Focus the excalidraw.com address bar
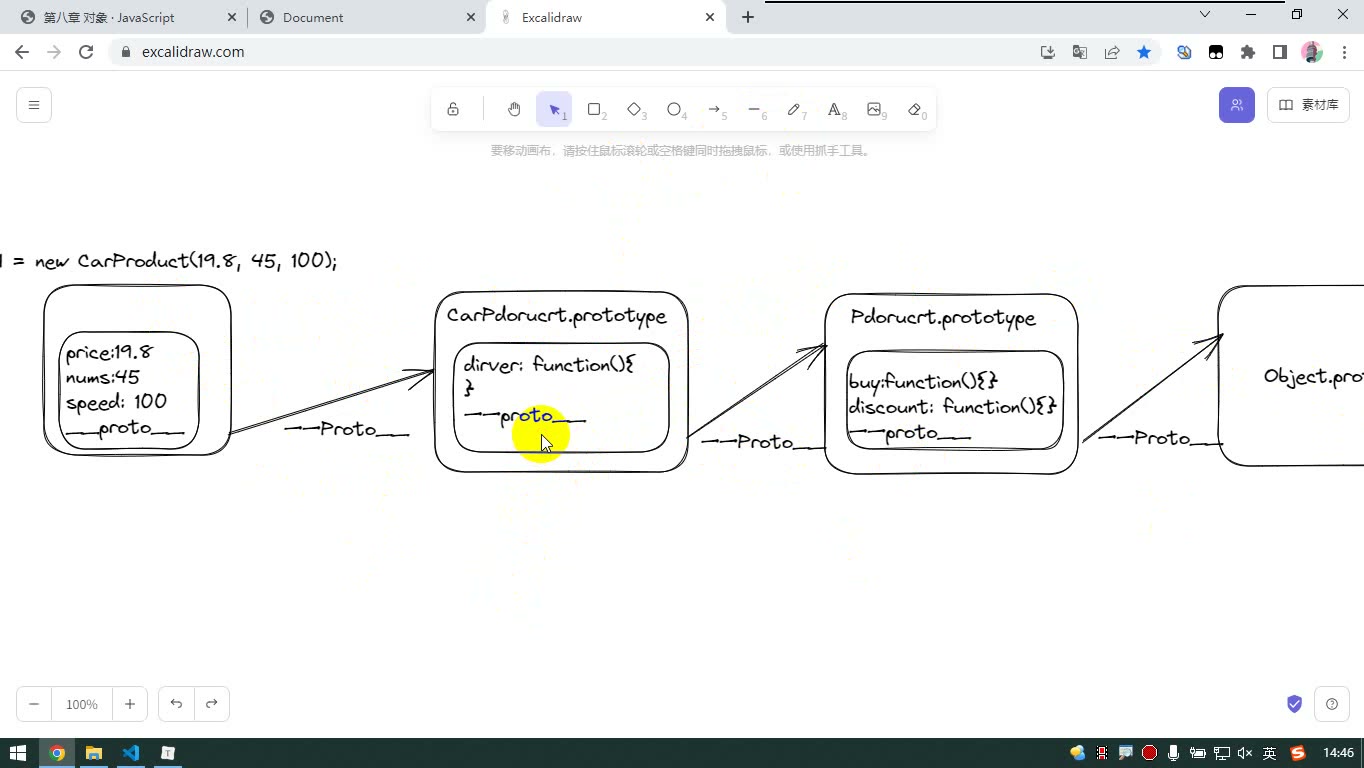This screenshot has height=768, width=1364. click(x=570, y=52)
